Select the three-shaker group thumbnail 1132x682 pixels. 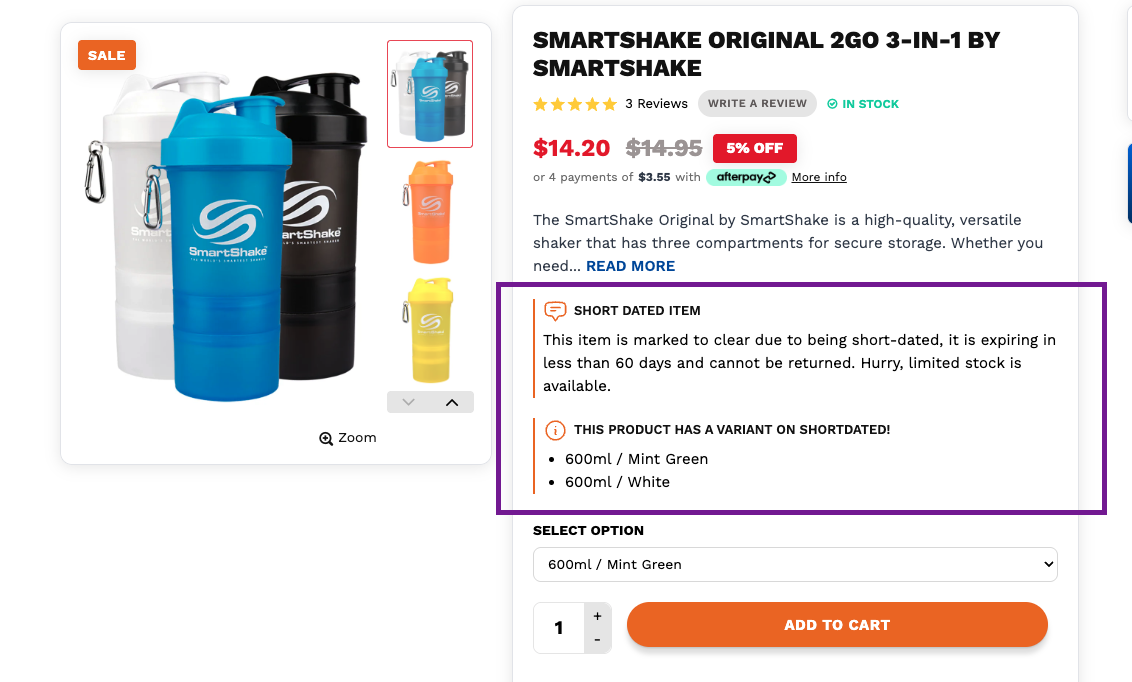point(430,94)
